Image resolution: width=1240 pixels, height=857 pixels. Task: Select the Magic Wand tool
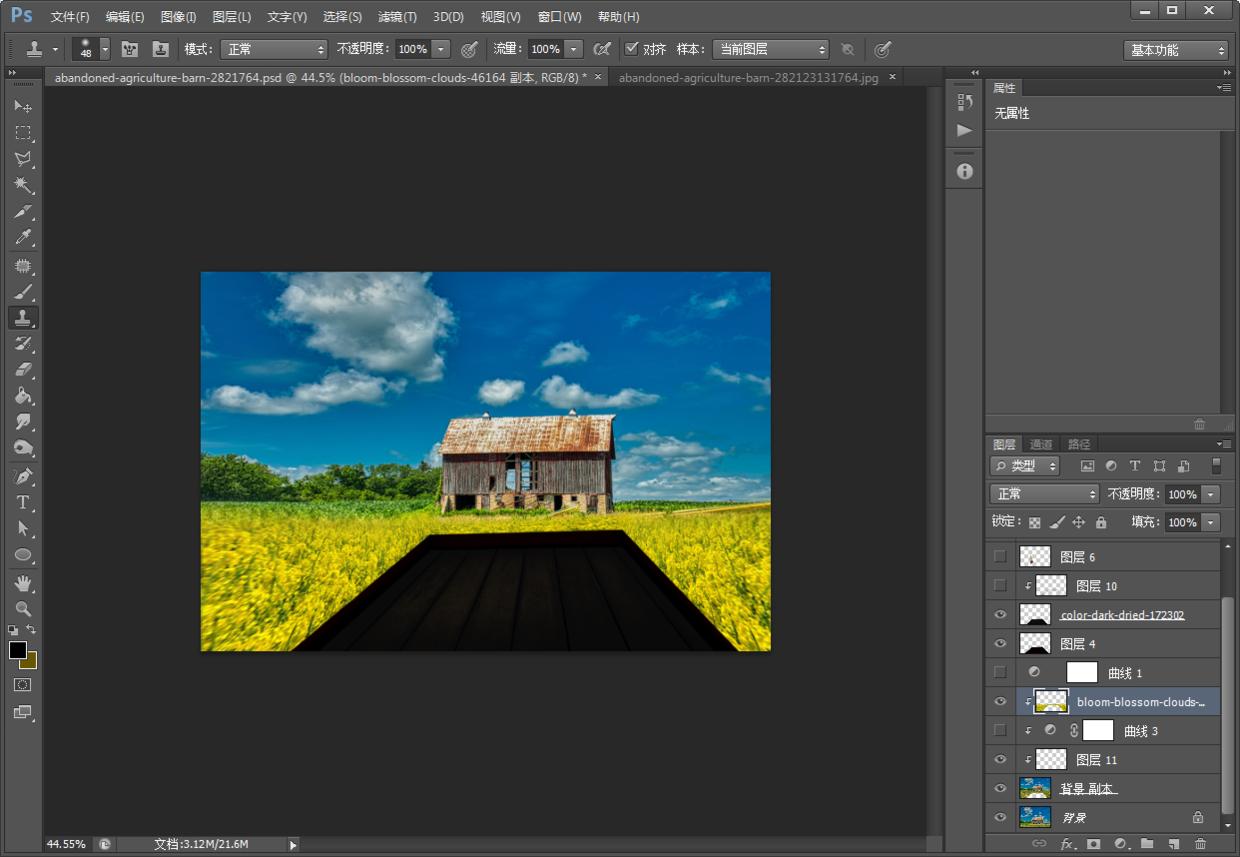pyautogui.click(x=23, y=185)
